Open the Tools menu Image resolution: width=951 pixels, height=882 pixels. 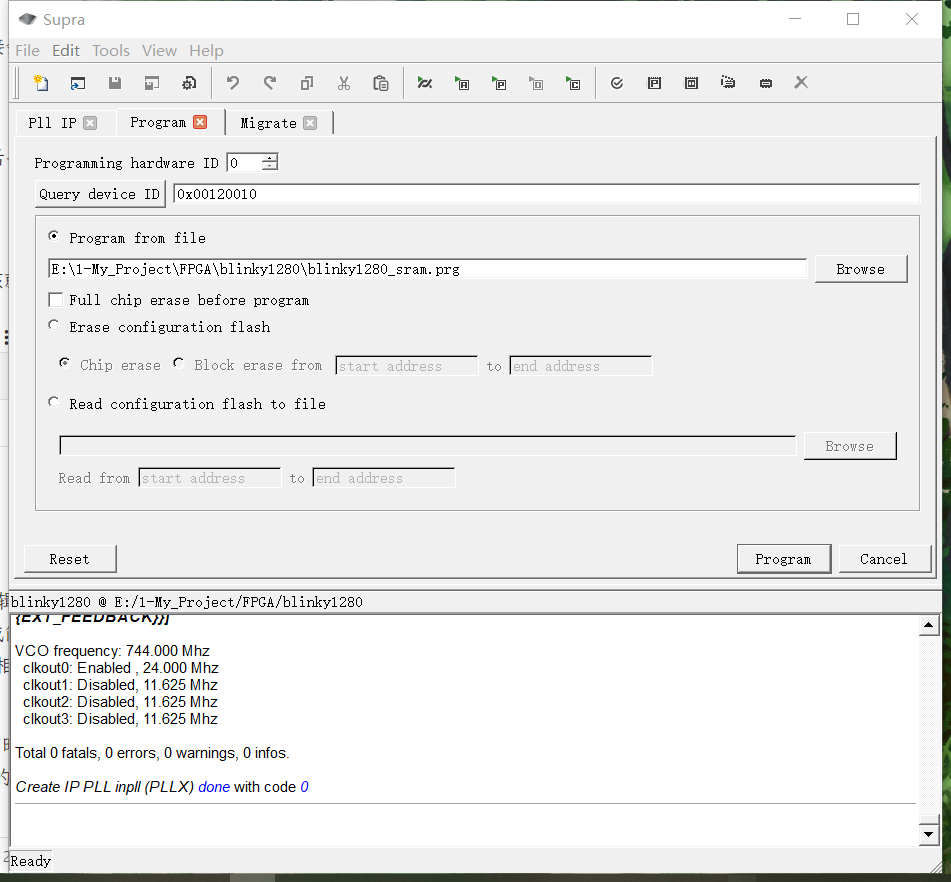tap(111, 50)
